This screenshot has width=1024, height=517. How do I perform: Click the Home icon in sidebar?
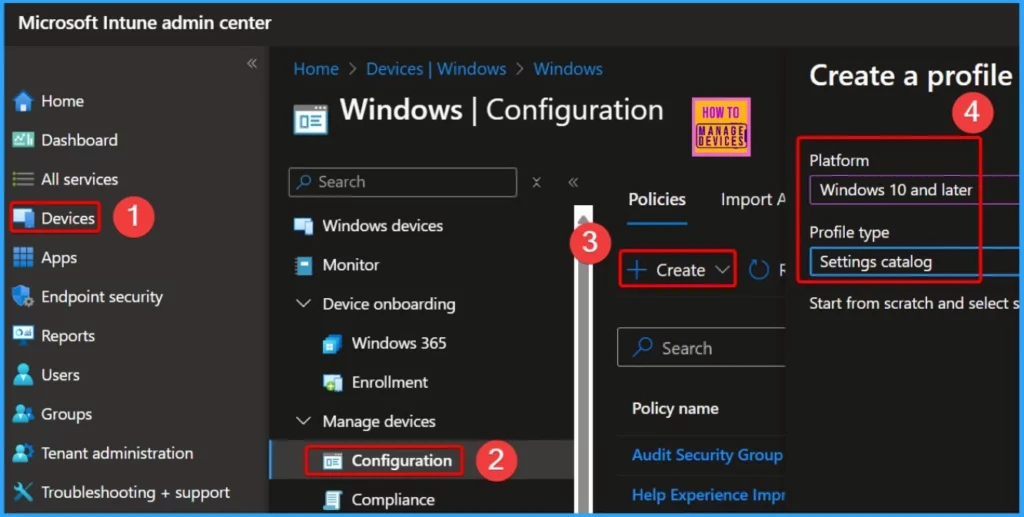(x=24, y=101)
